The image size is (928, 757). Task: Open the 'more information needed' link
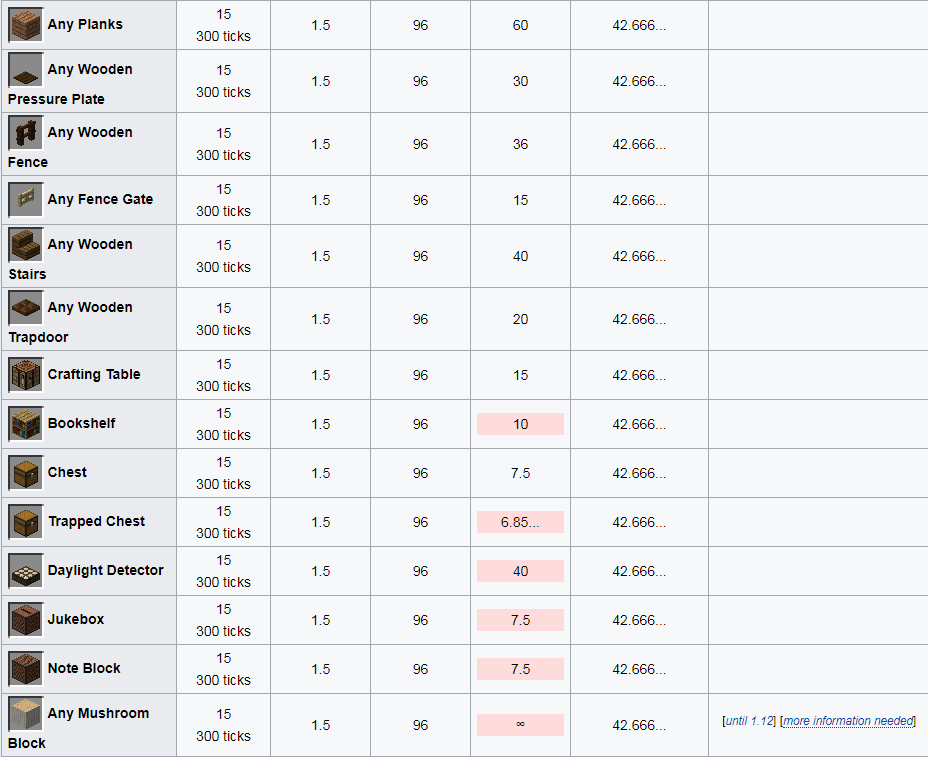pyautogui.click(x=848, y=721)
